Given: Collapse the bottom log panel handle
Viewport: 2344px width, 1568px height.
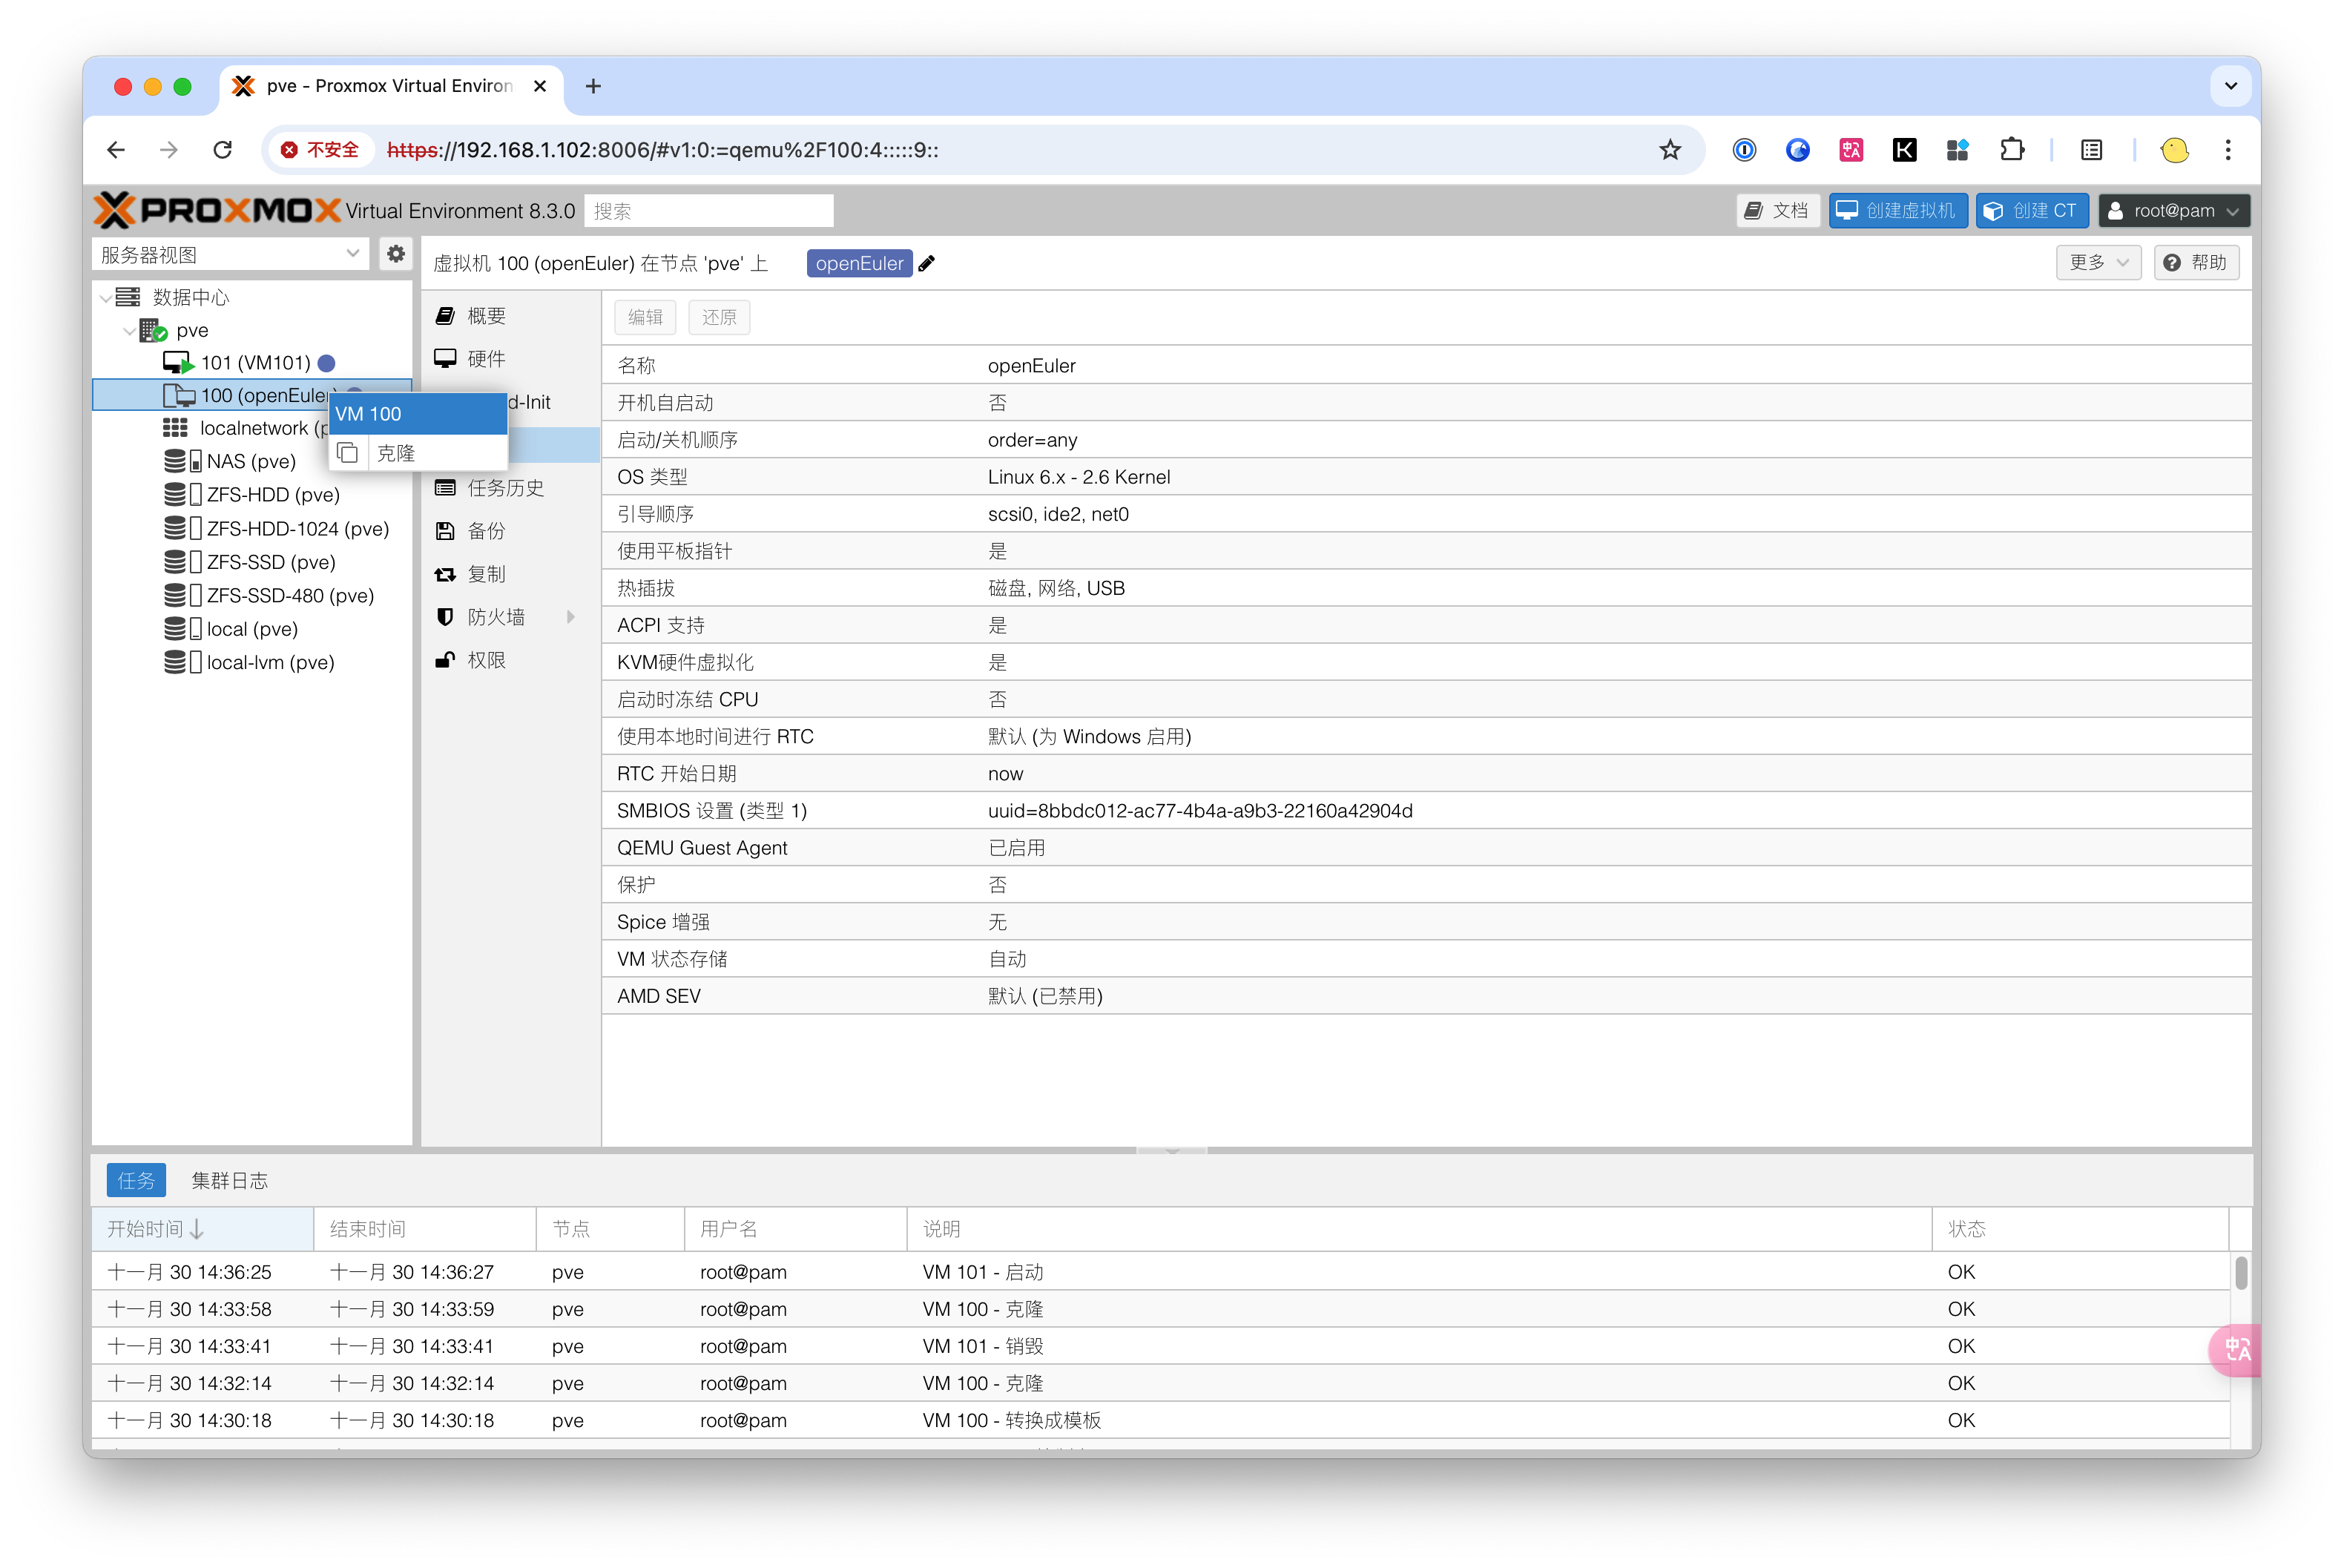Looking at the screenshot, I should click(1172, 1150).
